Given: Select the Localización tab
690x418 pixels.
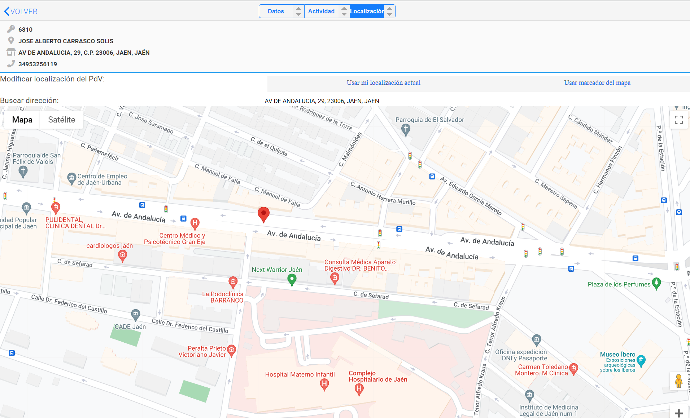Looking at the screenshot, I should 367,11.
